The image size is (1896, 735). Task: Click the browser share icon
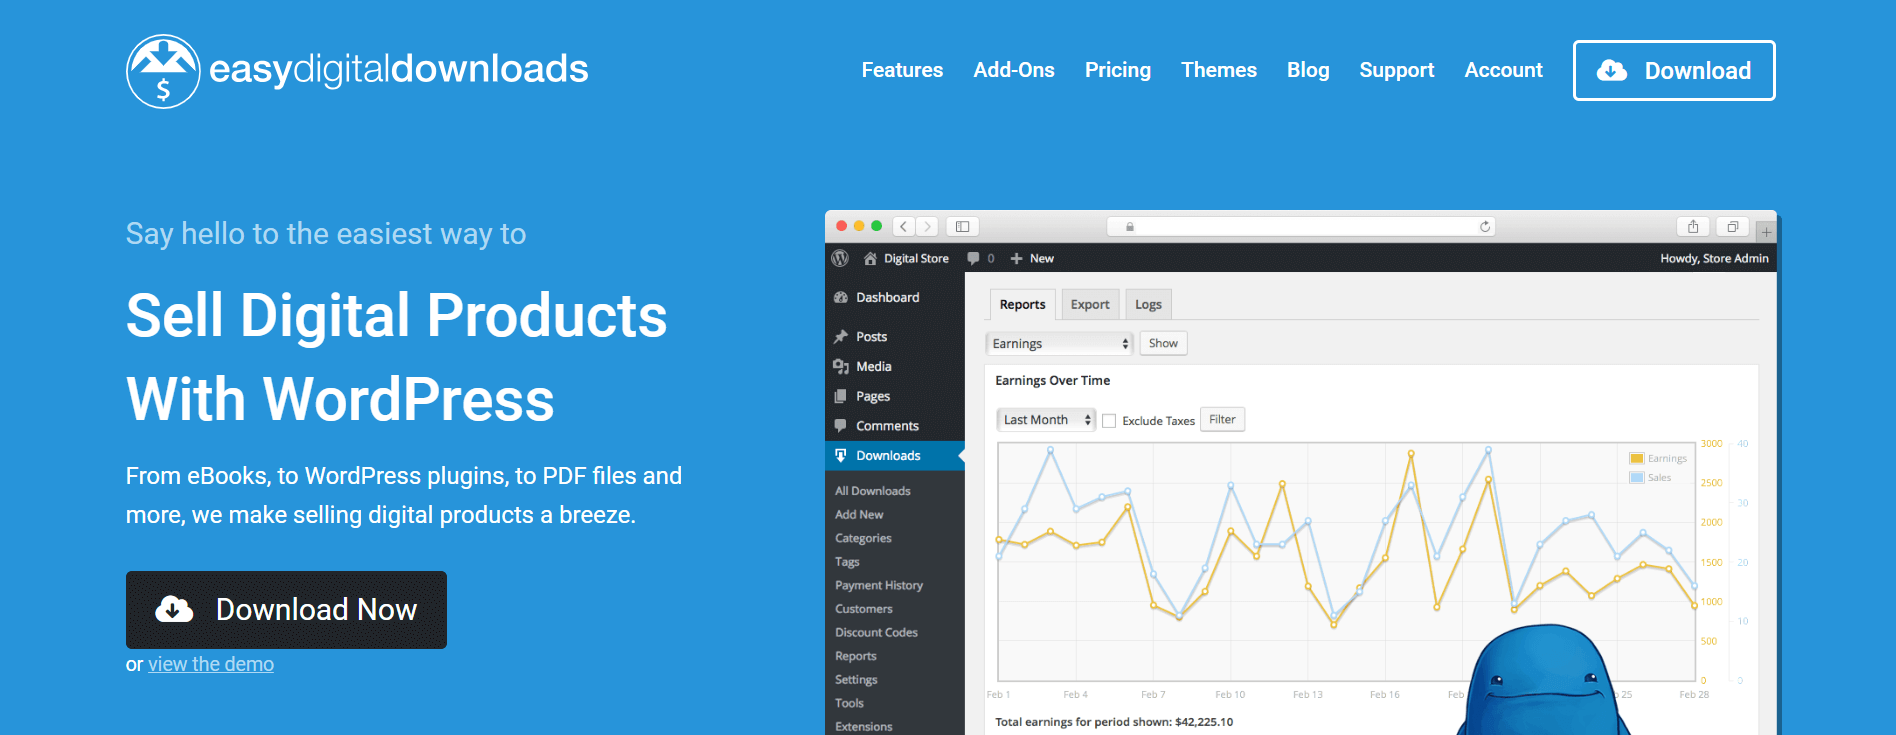pyautogui.click(x=1693, y=227)
